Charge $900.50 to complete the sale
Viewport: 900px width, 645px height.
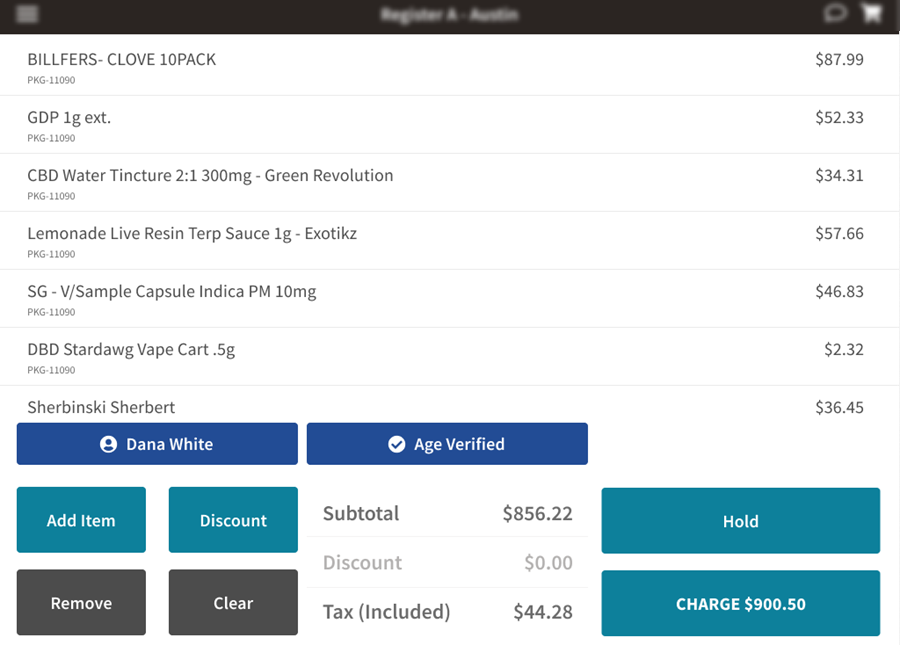coord(740,603)
